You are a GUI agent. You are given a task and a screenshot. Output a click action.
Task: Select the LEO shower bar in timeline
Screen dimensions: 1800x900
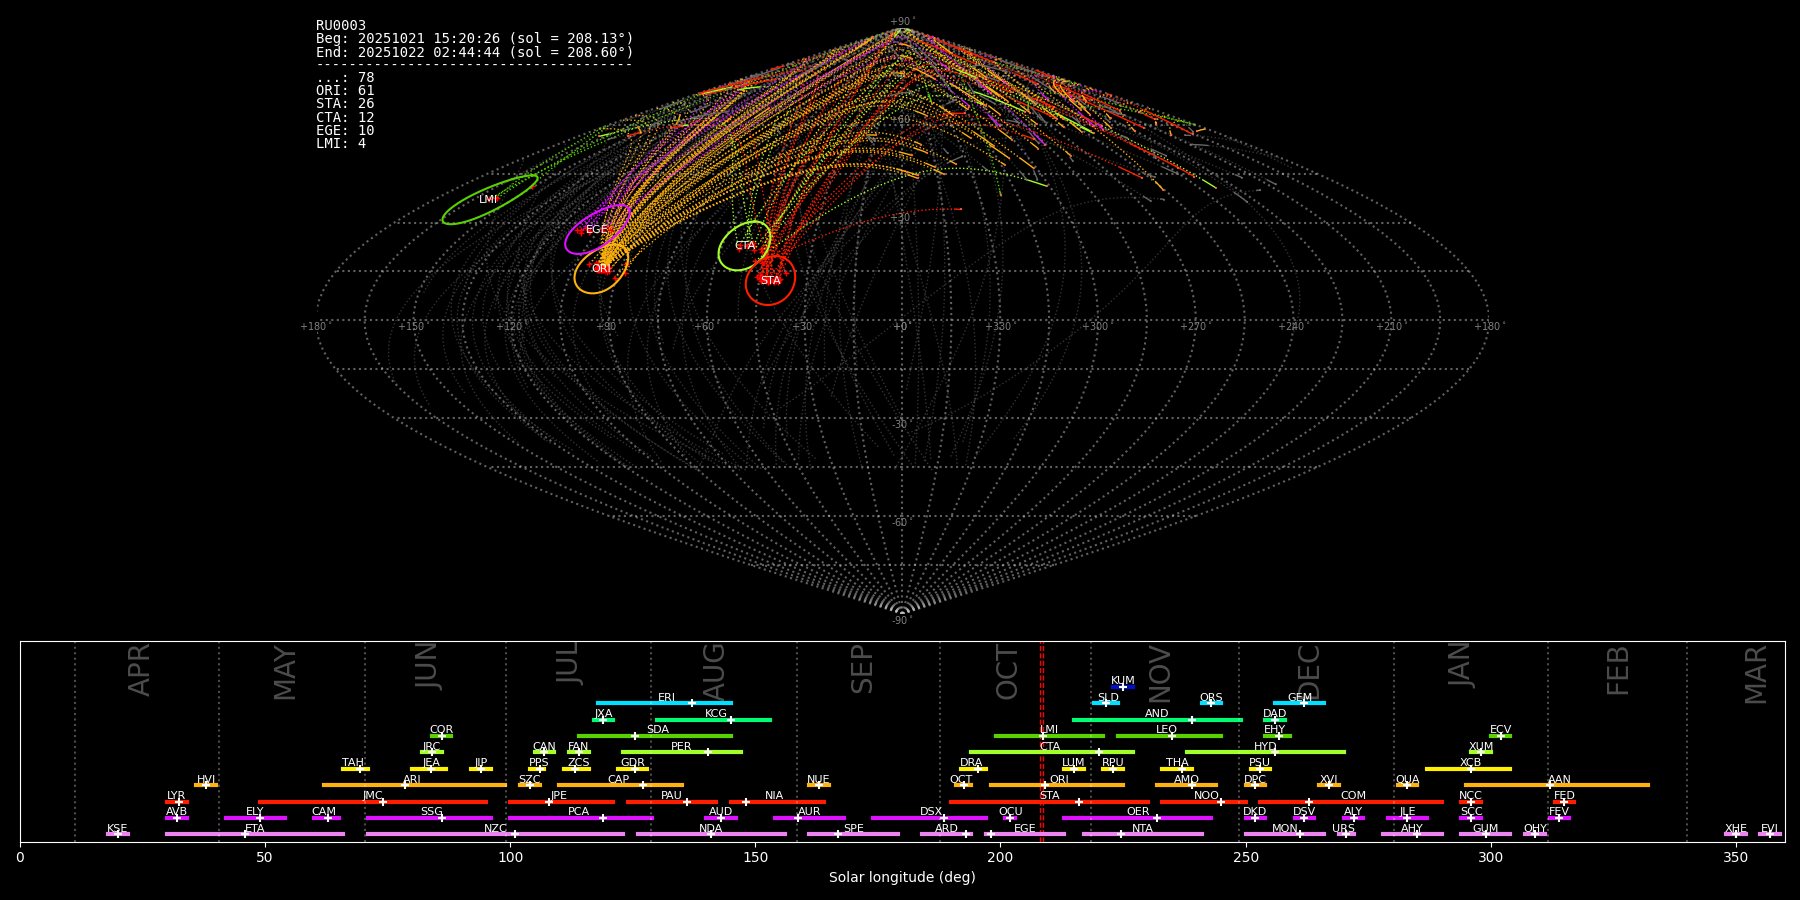click(x=1169, y=736)
